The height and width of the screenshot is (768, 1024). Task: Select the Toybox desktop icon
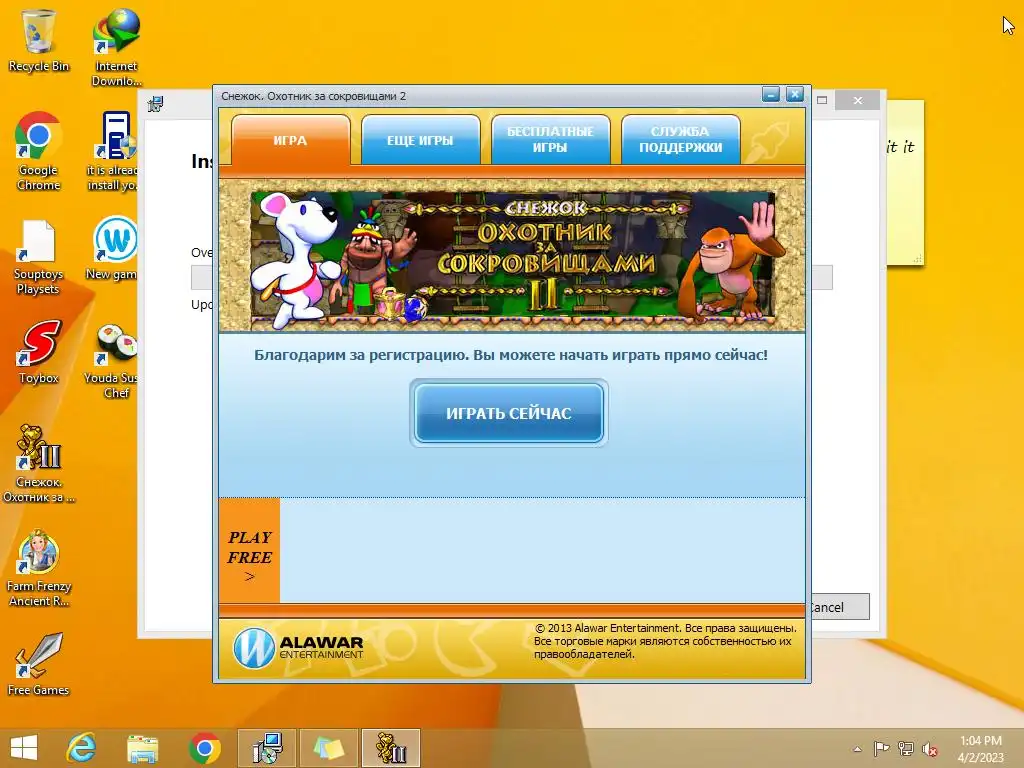point(39,351)
